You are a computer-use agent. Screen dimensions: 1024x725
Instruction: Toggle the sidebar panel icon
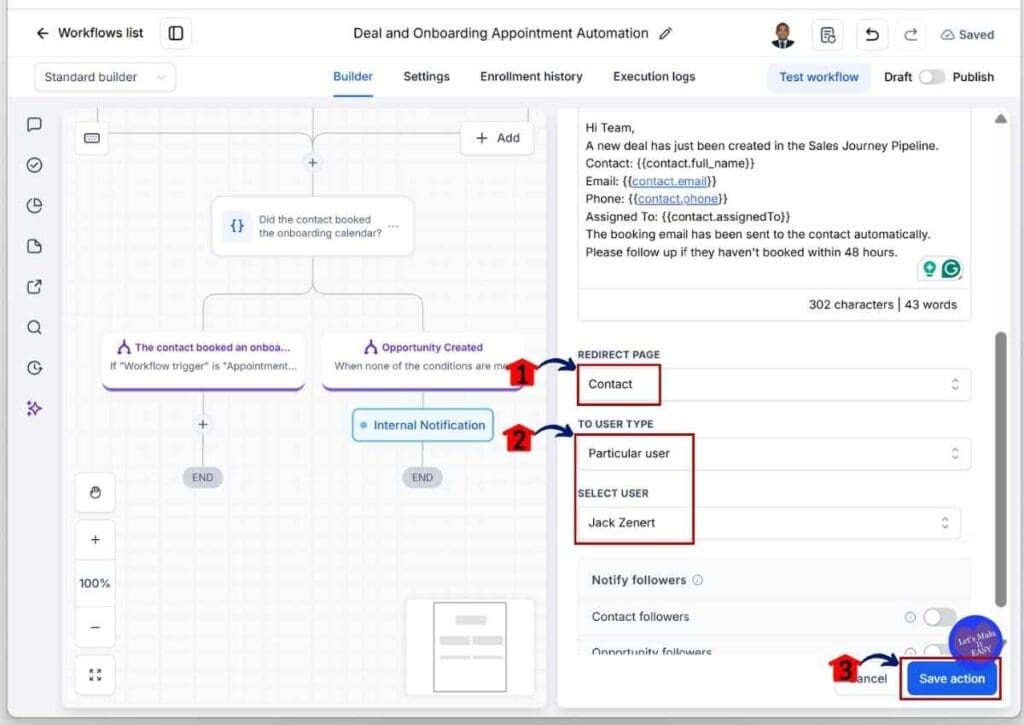[x=176, y=33]
